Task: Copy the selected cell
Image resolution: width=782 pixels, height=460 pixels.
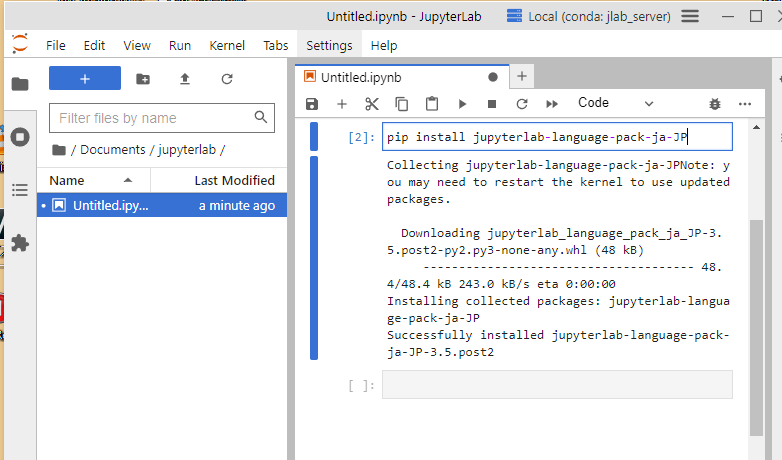Action: (401, 104)
